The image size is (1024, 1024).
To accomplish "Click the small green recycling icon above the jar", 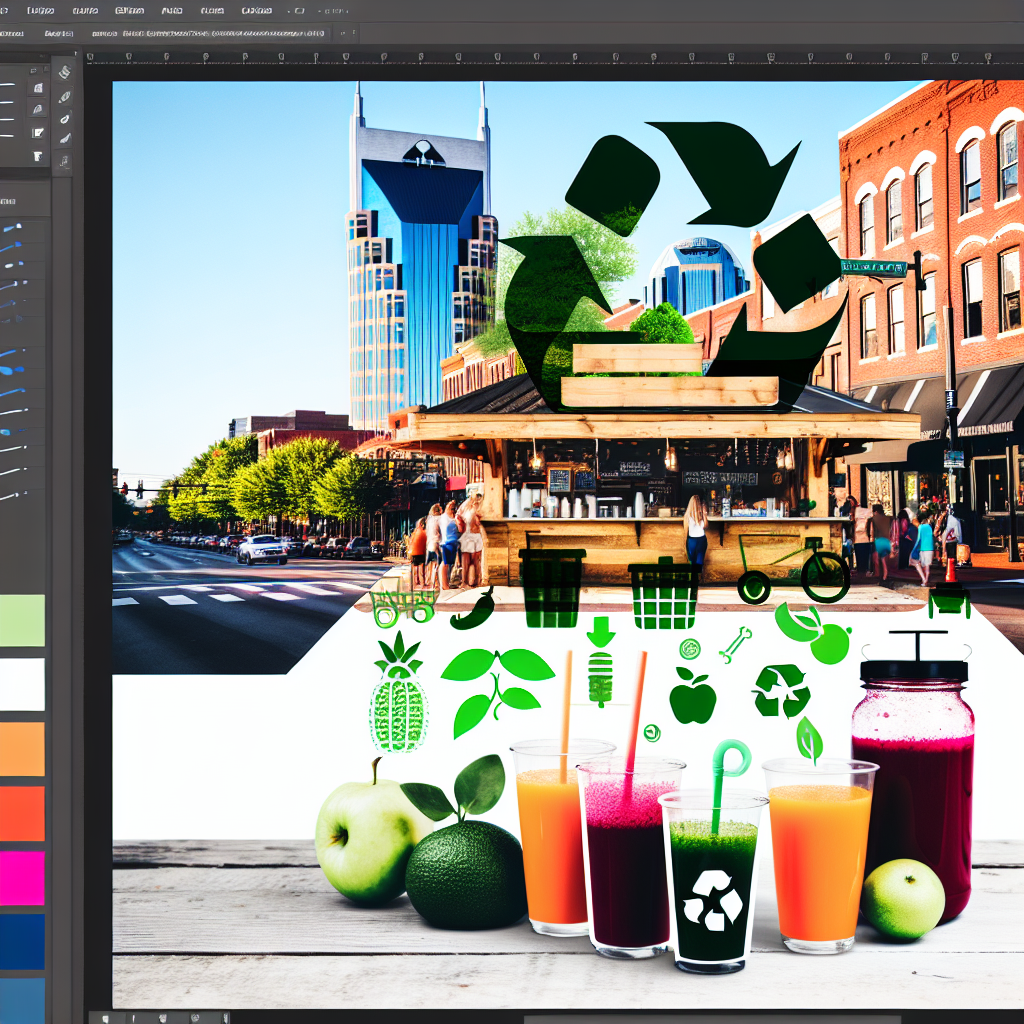I will click(x=781, y=690).
